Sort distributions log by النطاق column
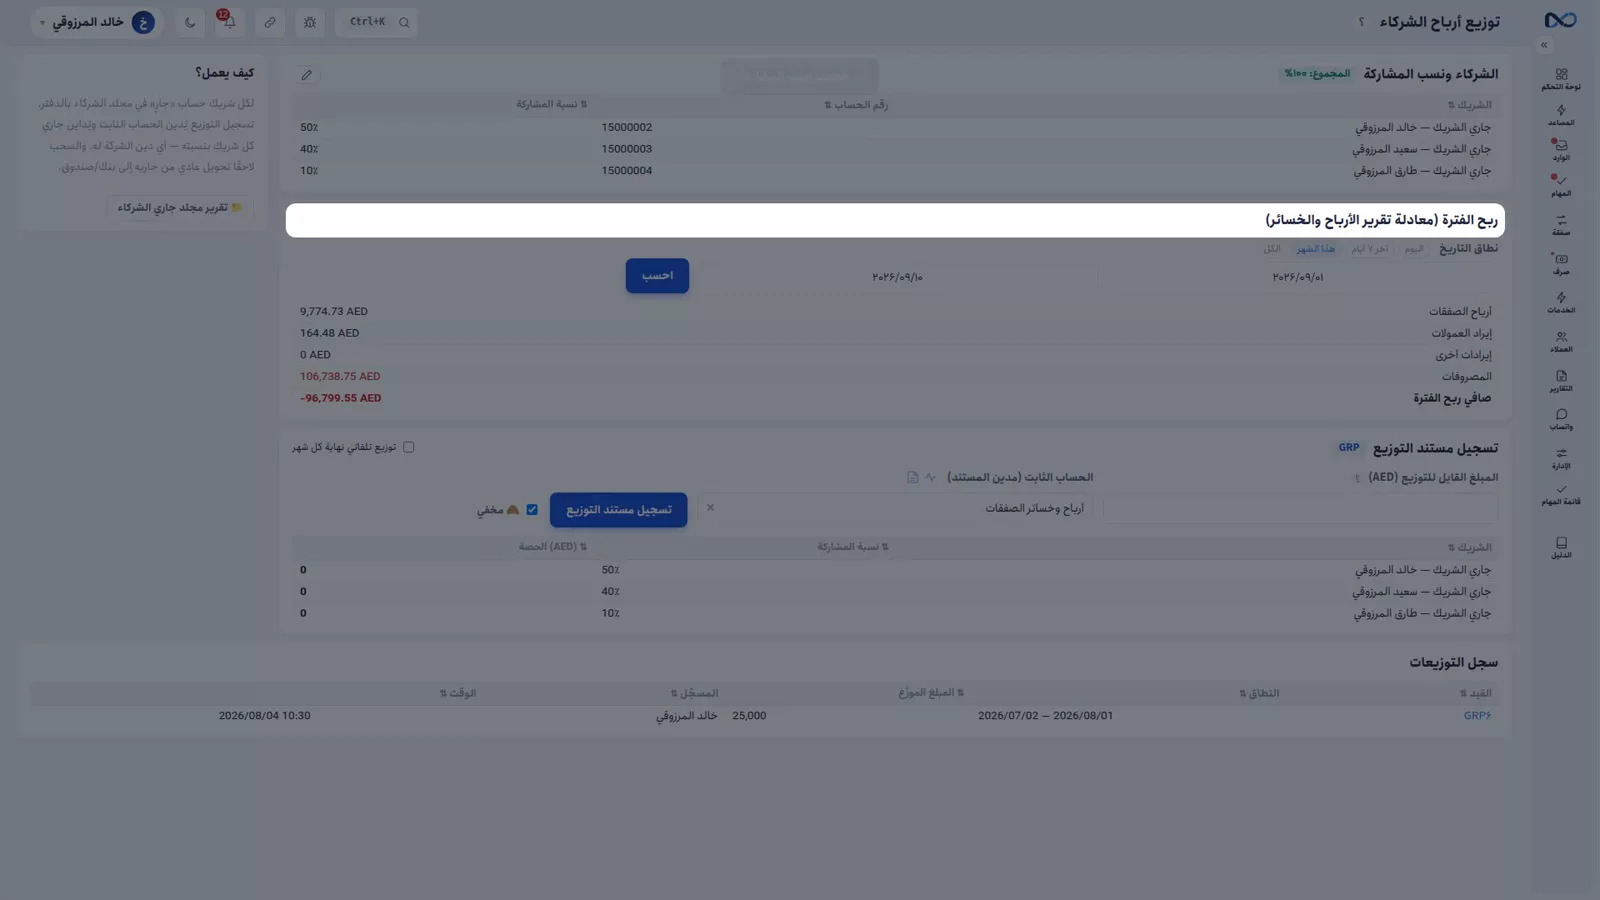This screenshot has width=1600, height=900. [1259, 693]
